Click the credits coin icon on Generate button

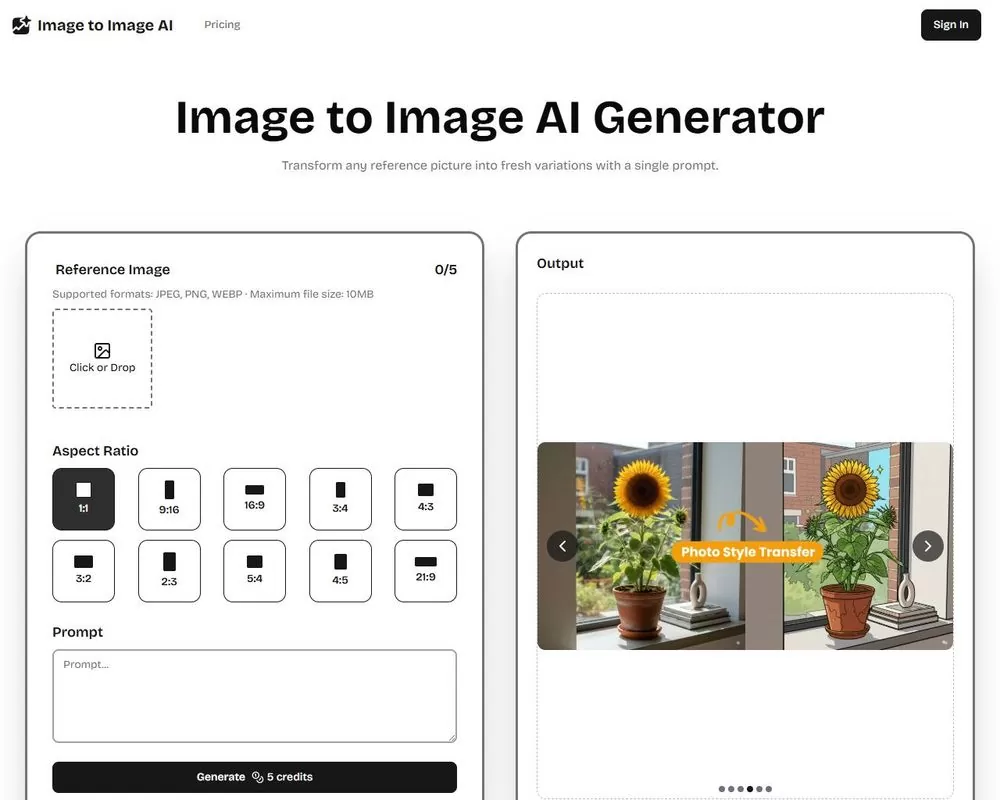click(x=257, y=777)
